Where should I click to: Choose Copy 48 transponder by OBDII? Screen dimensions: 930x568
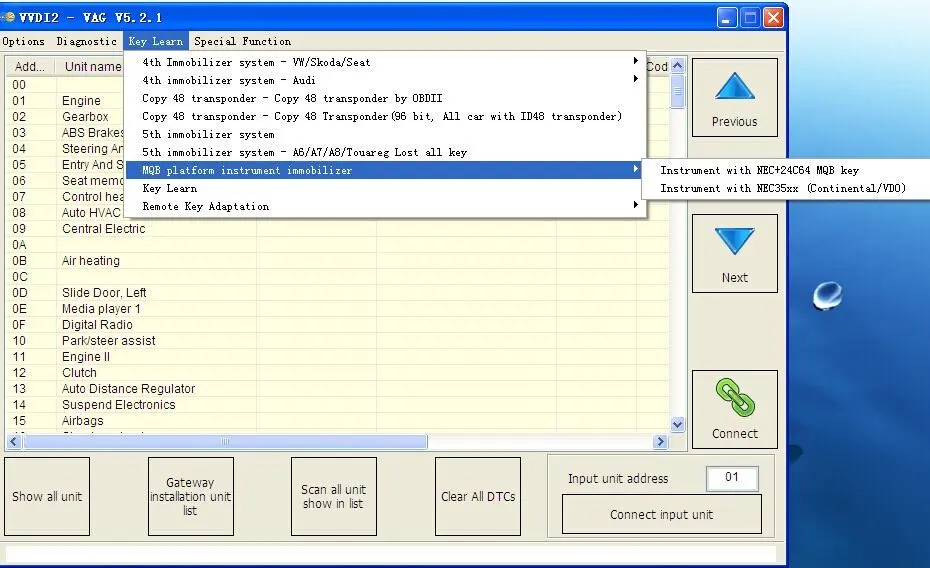tap(386, 98)
